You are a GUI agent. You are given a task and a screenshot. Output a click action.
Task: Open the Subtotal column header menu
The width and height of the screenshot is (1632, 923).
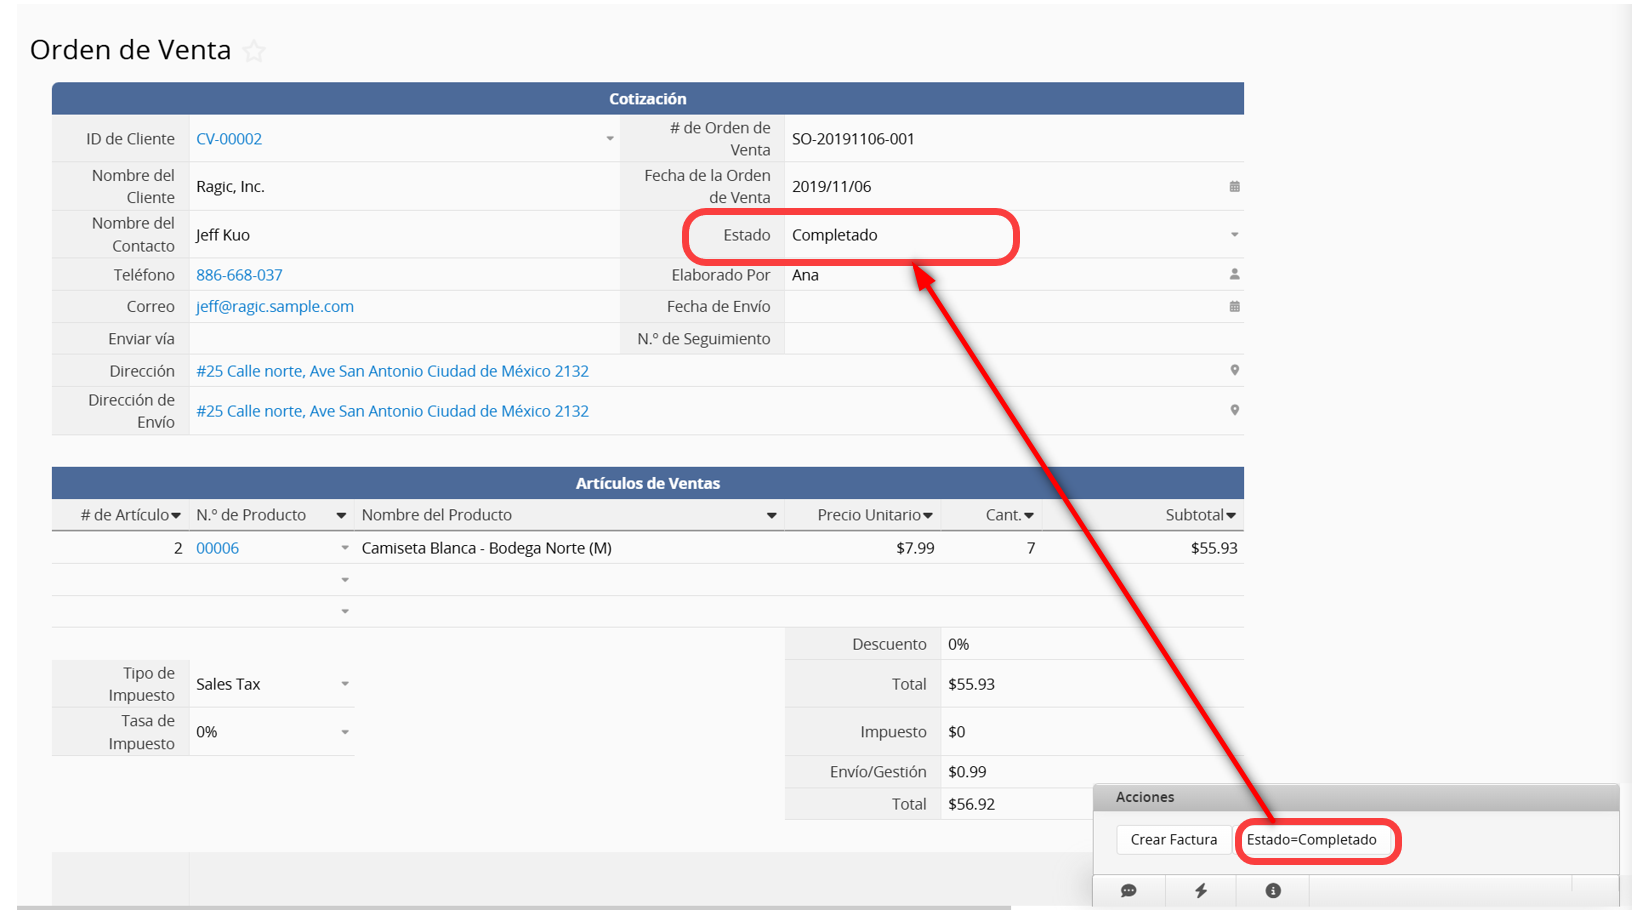coord(1231,516)
